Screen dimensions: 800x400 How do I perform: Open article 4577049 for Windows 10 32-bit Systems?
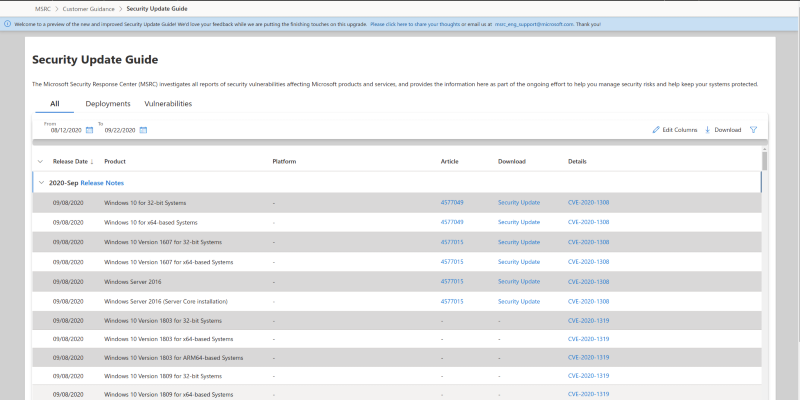(452, 203)
